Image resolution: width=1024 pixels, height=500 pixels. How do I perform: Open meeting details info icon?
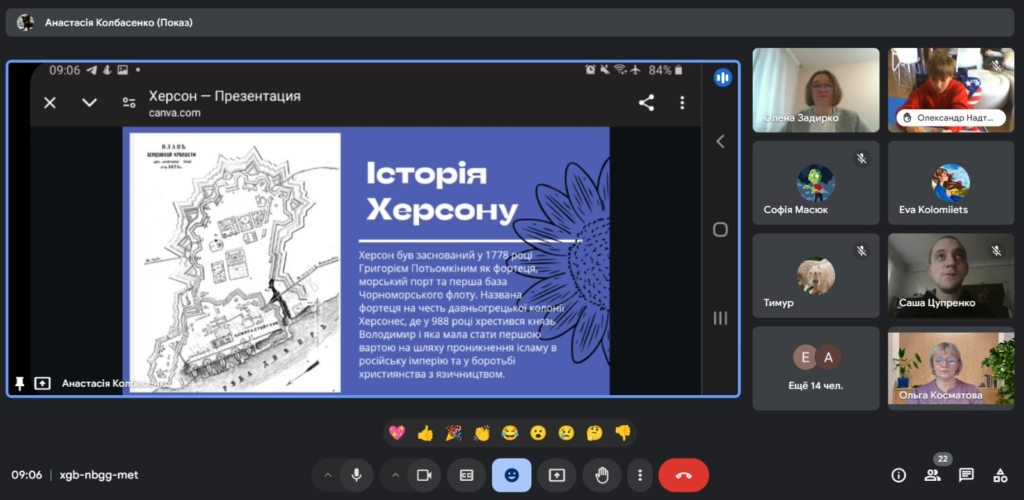pos(898,475)
